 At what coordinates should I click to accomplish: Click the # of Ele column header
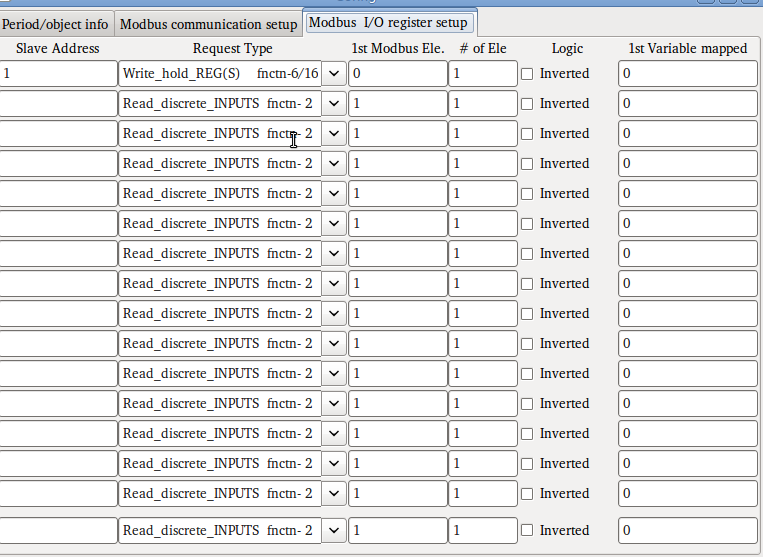click(483, 49)
